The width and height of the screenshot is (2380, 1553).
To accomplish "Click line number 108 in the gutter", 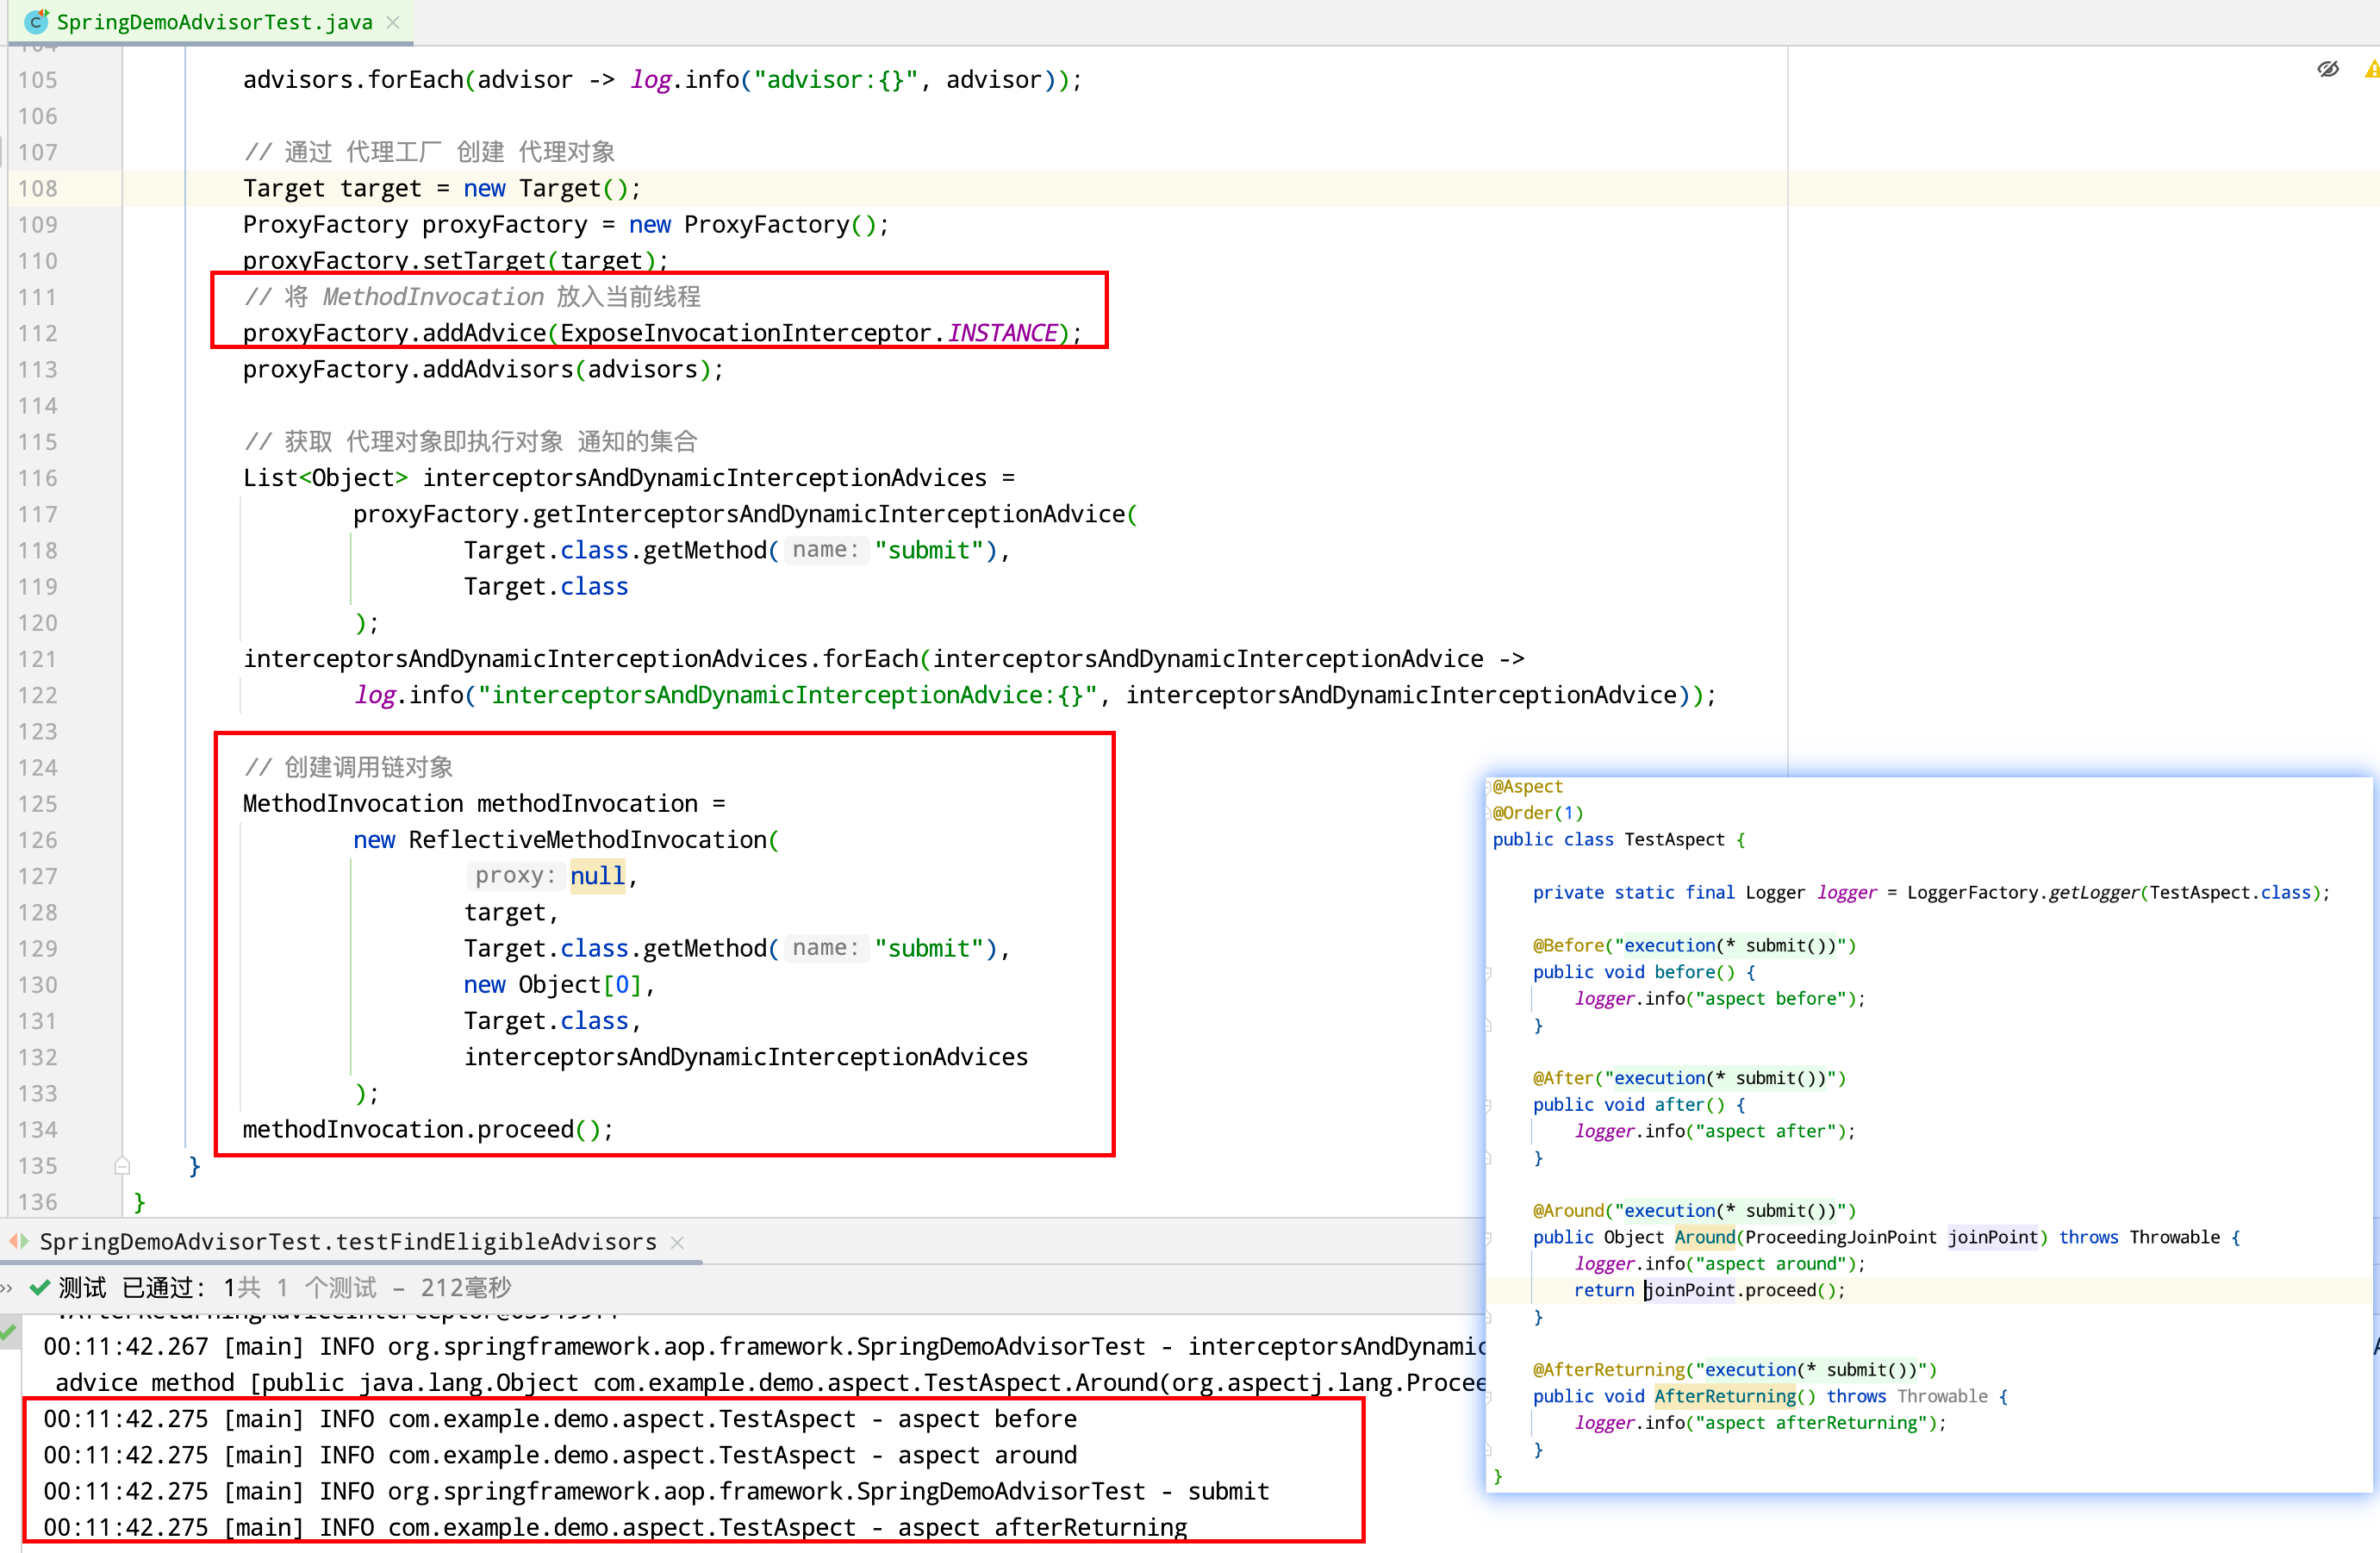I will pos(38,188).
